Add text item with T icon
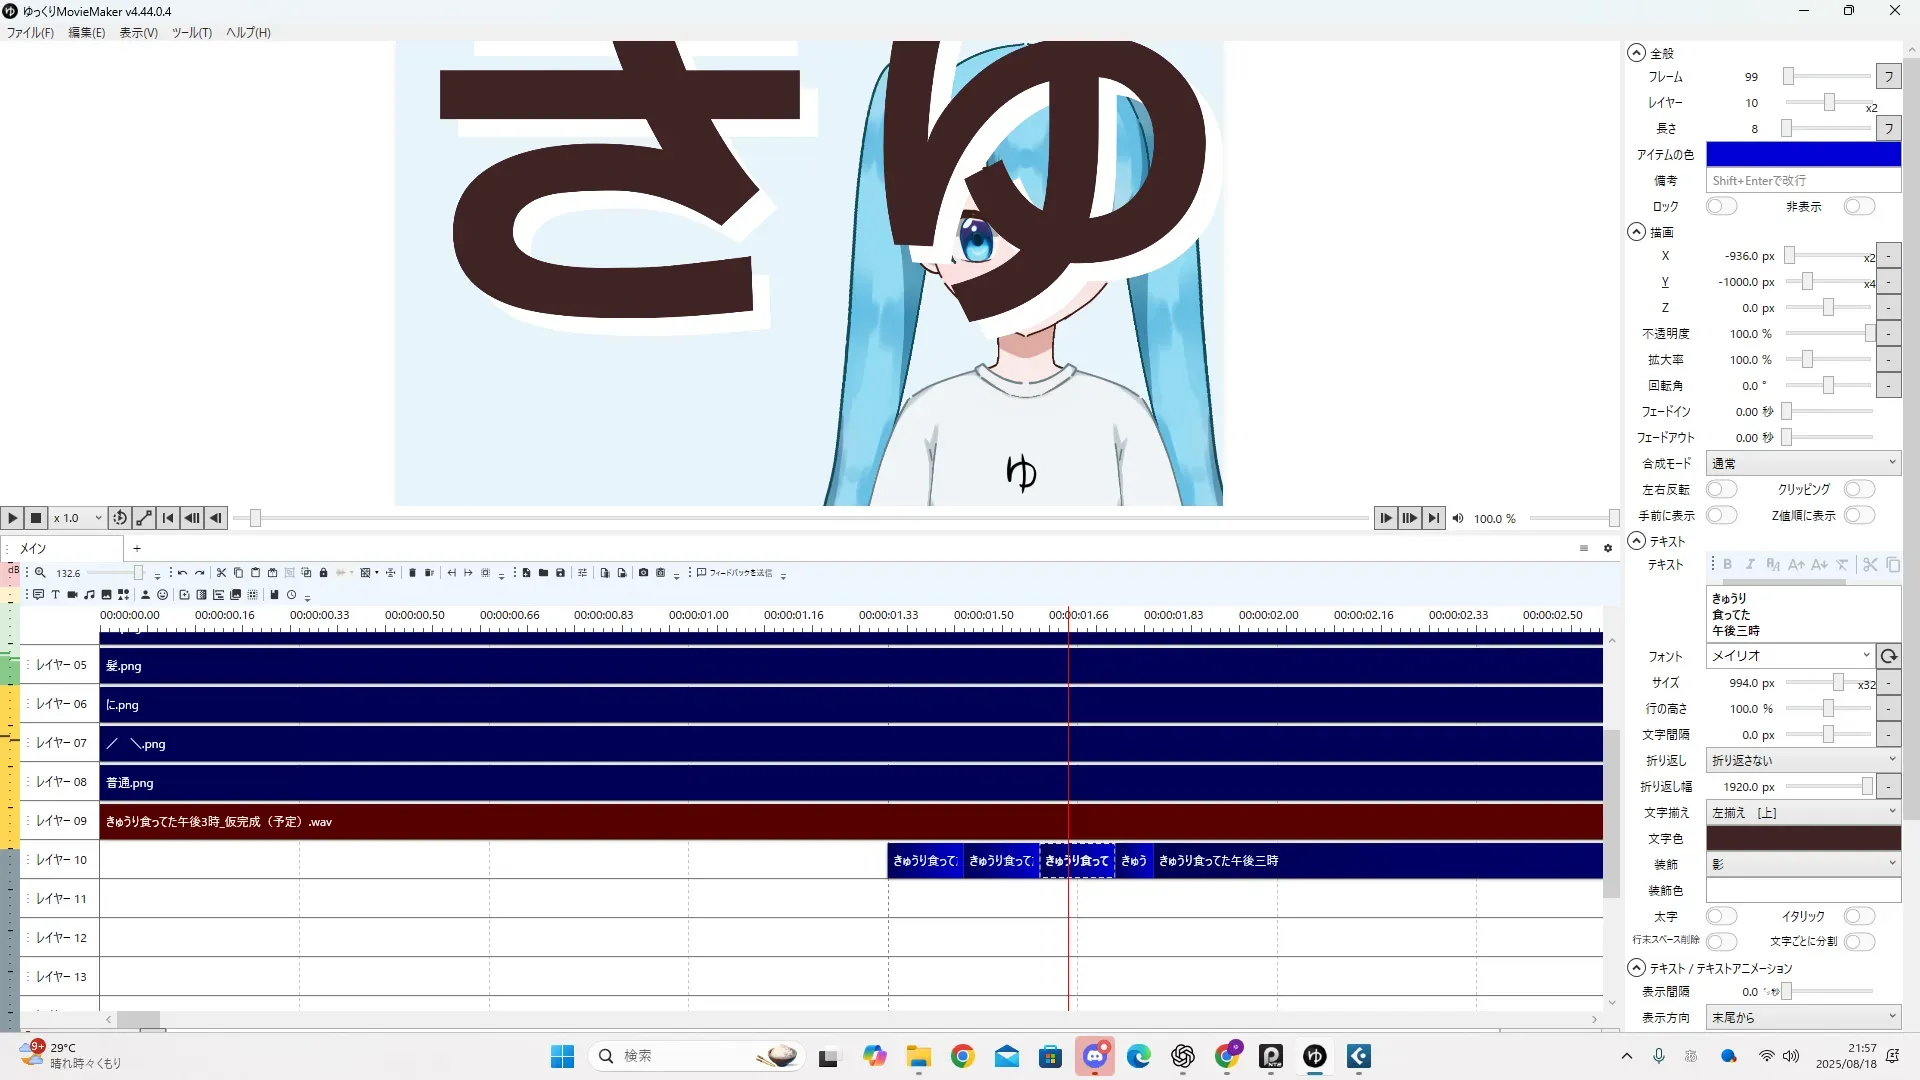Viewport: 1920px width, 1080px height. point(55,595)
